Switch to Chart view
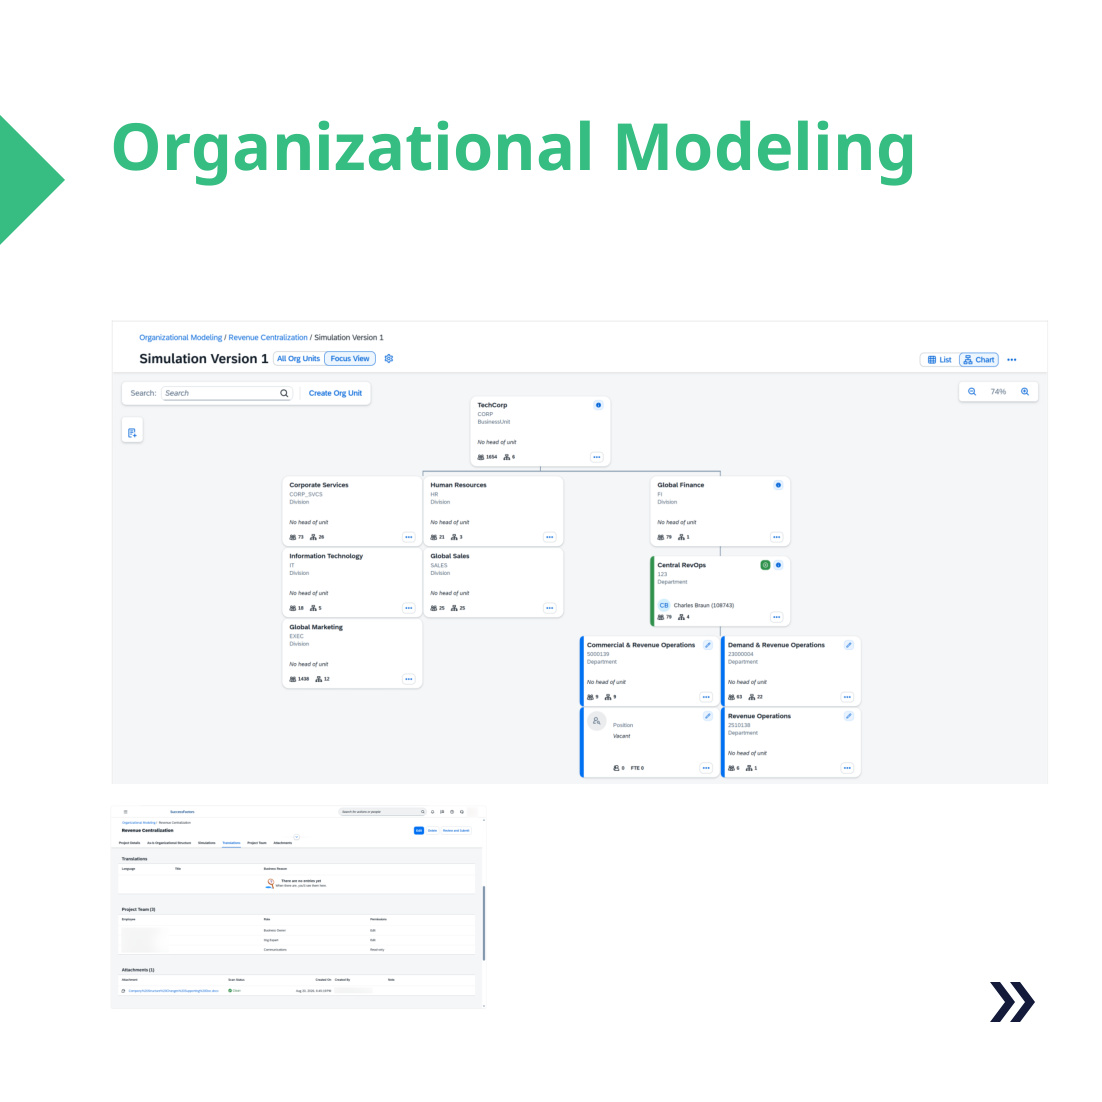The width and height of the screenshot is (1102, 1102). (979, 360)
